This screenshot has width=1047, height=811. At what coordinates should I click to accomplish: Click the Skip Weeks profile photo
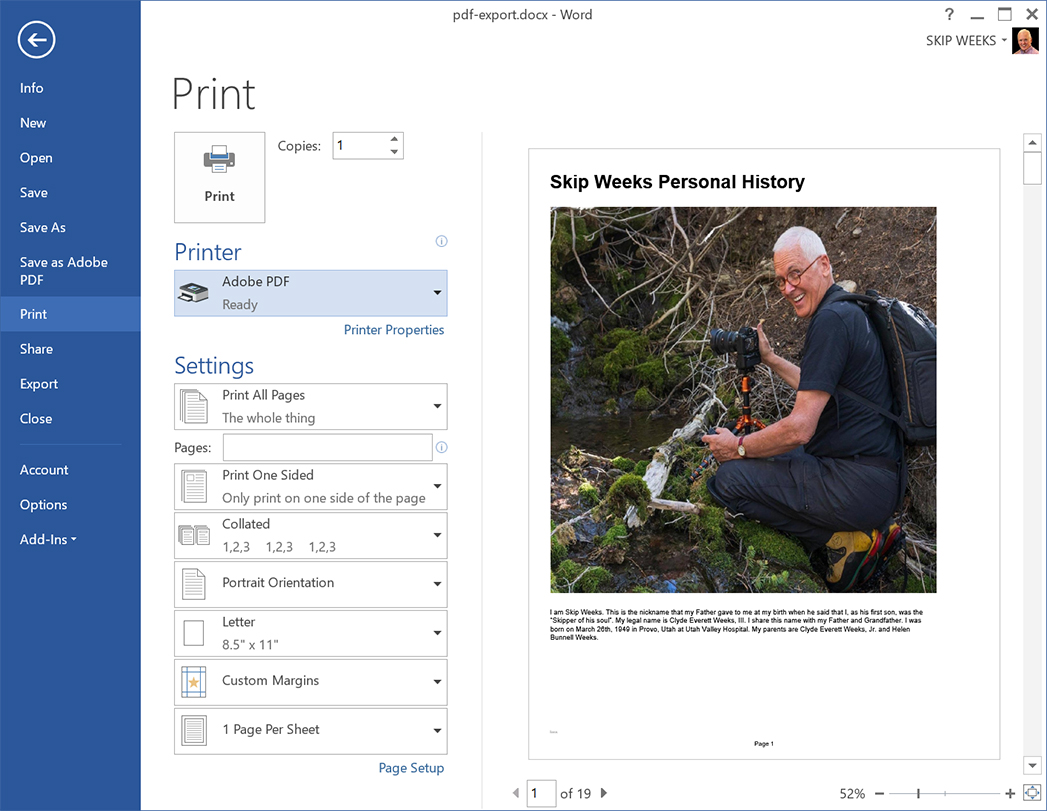(1025, 41)
